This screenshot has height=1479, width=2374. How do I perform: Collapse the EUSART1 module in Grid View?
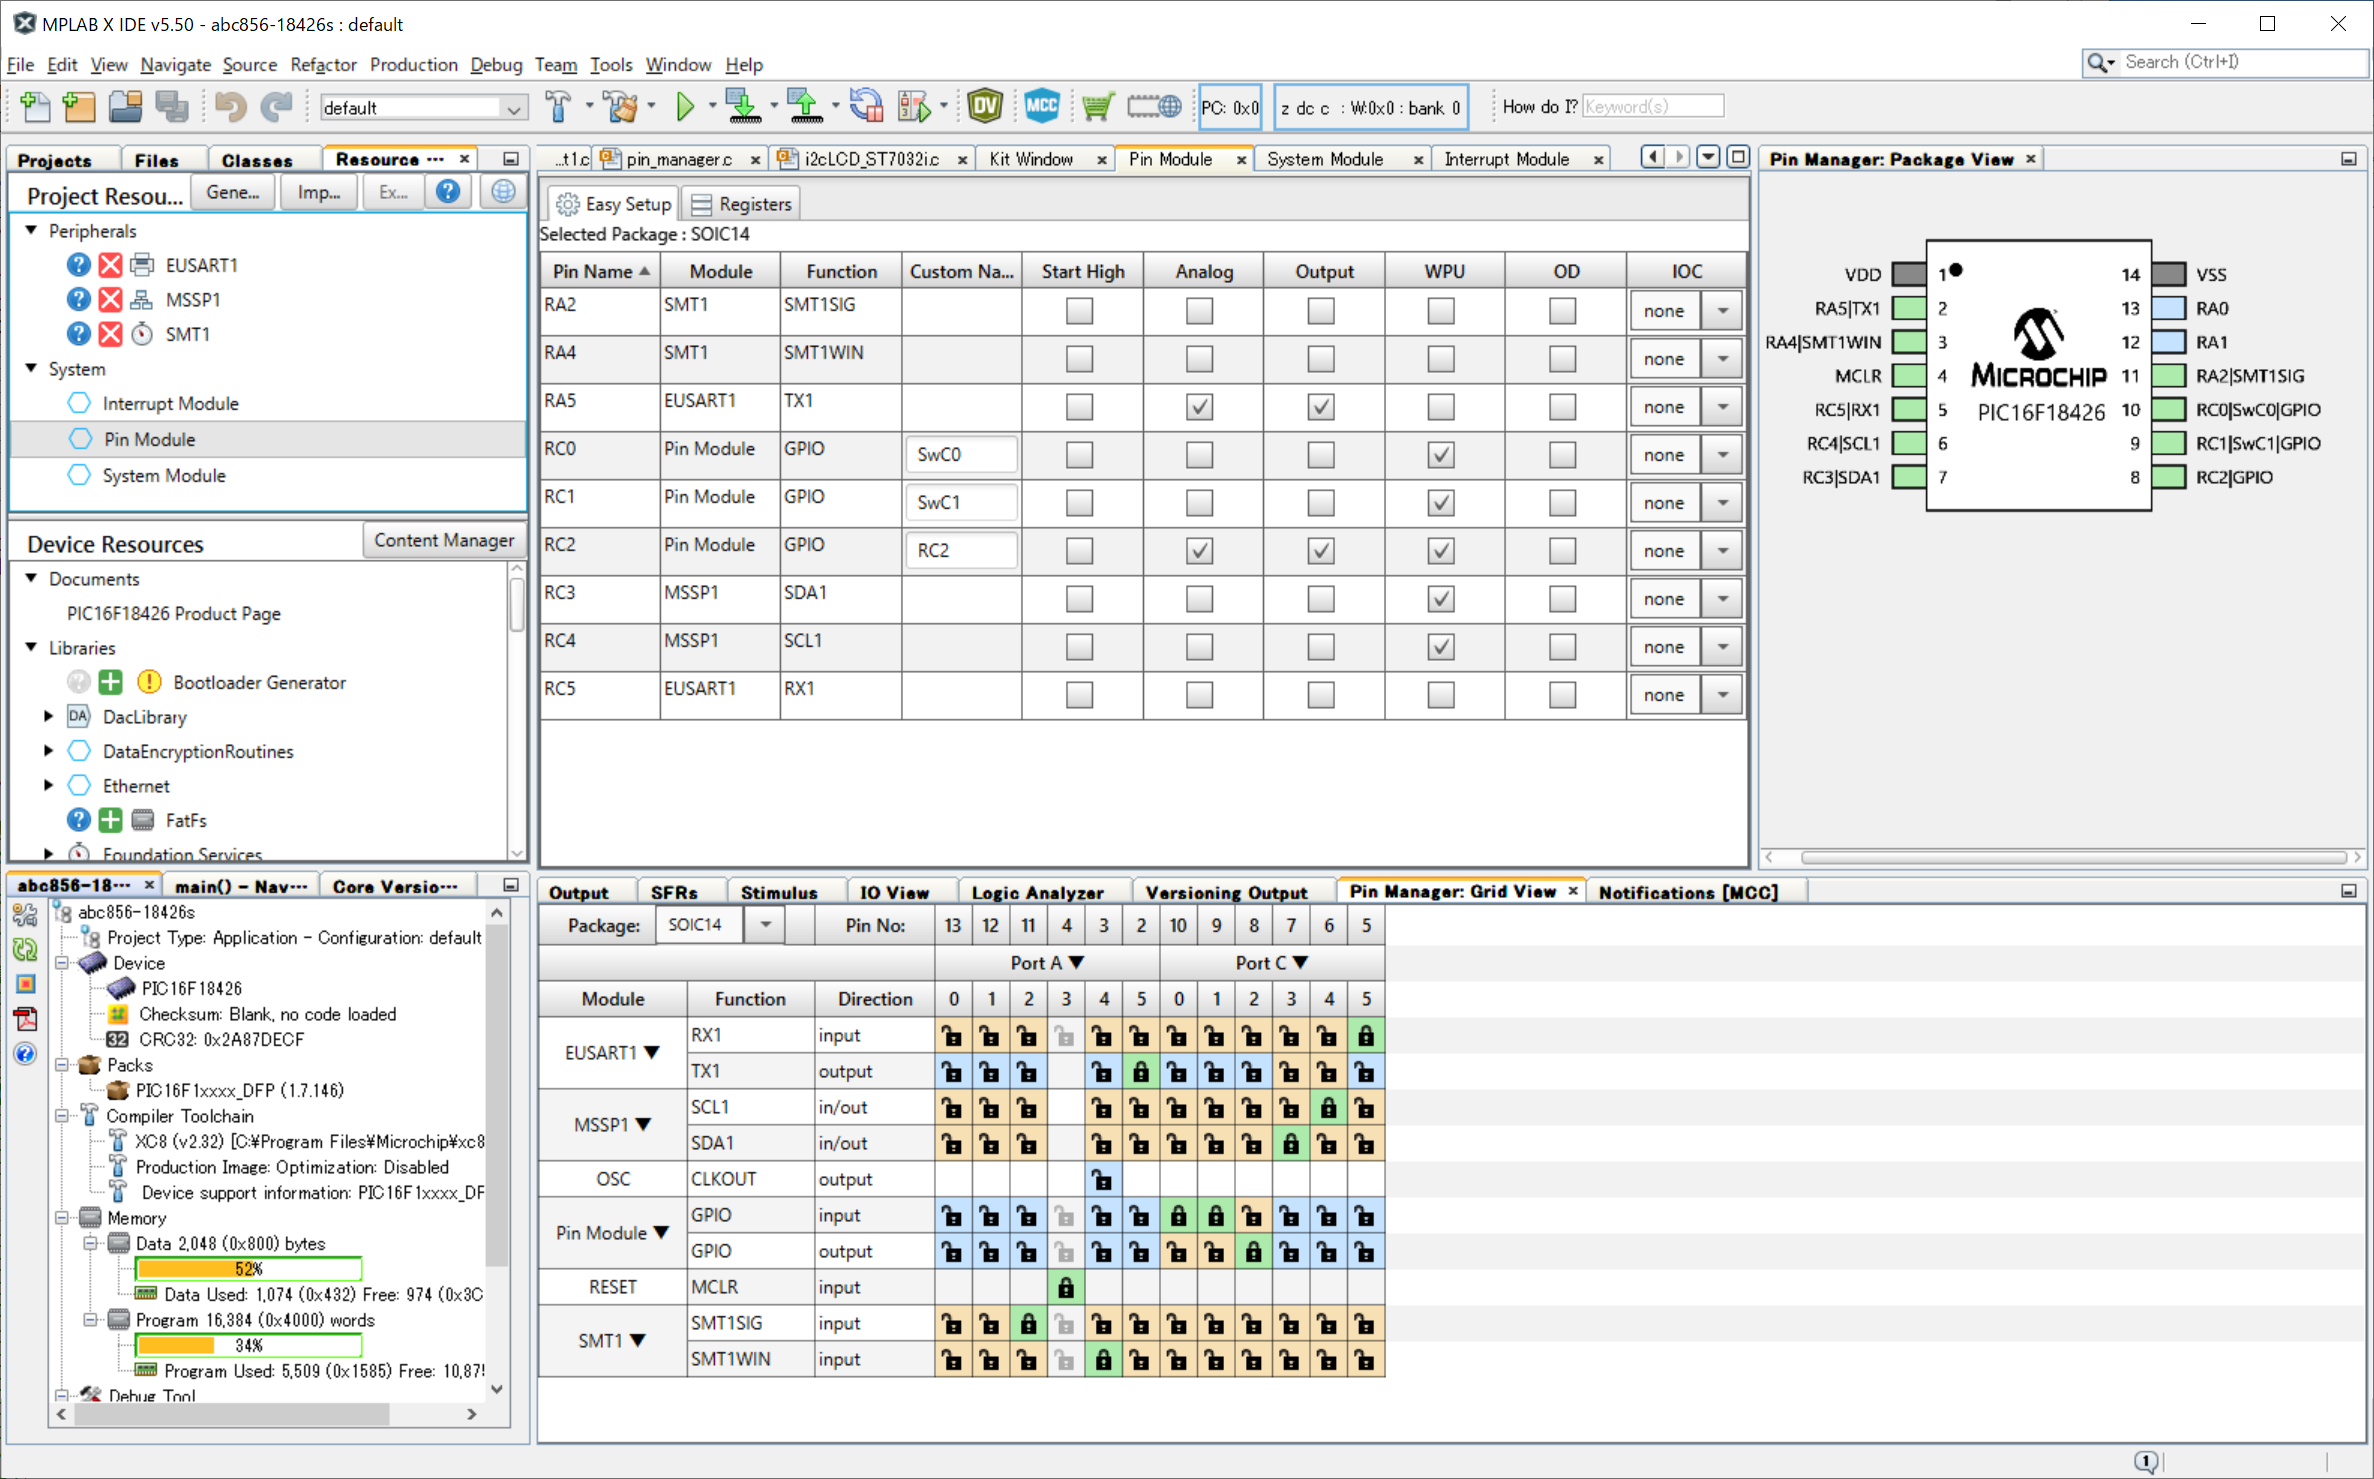652,1053
